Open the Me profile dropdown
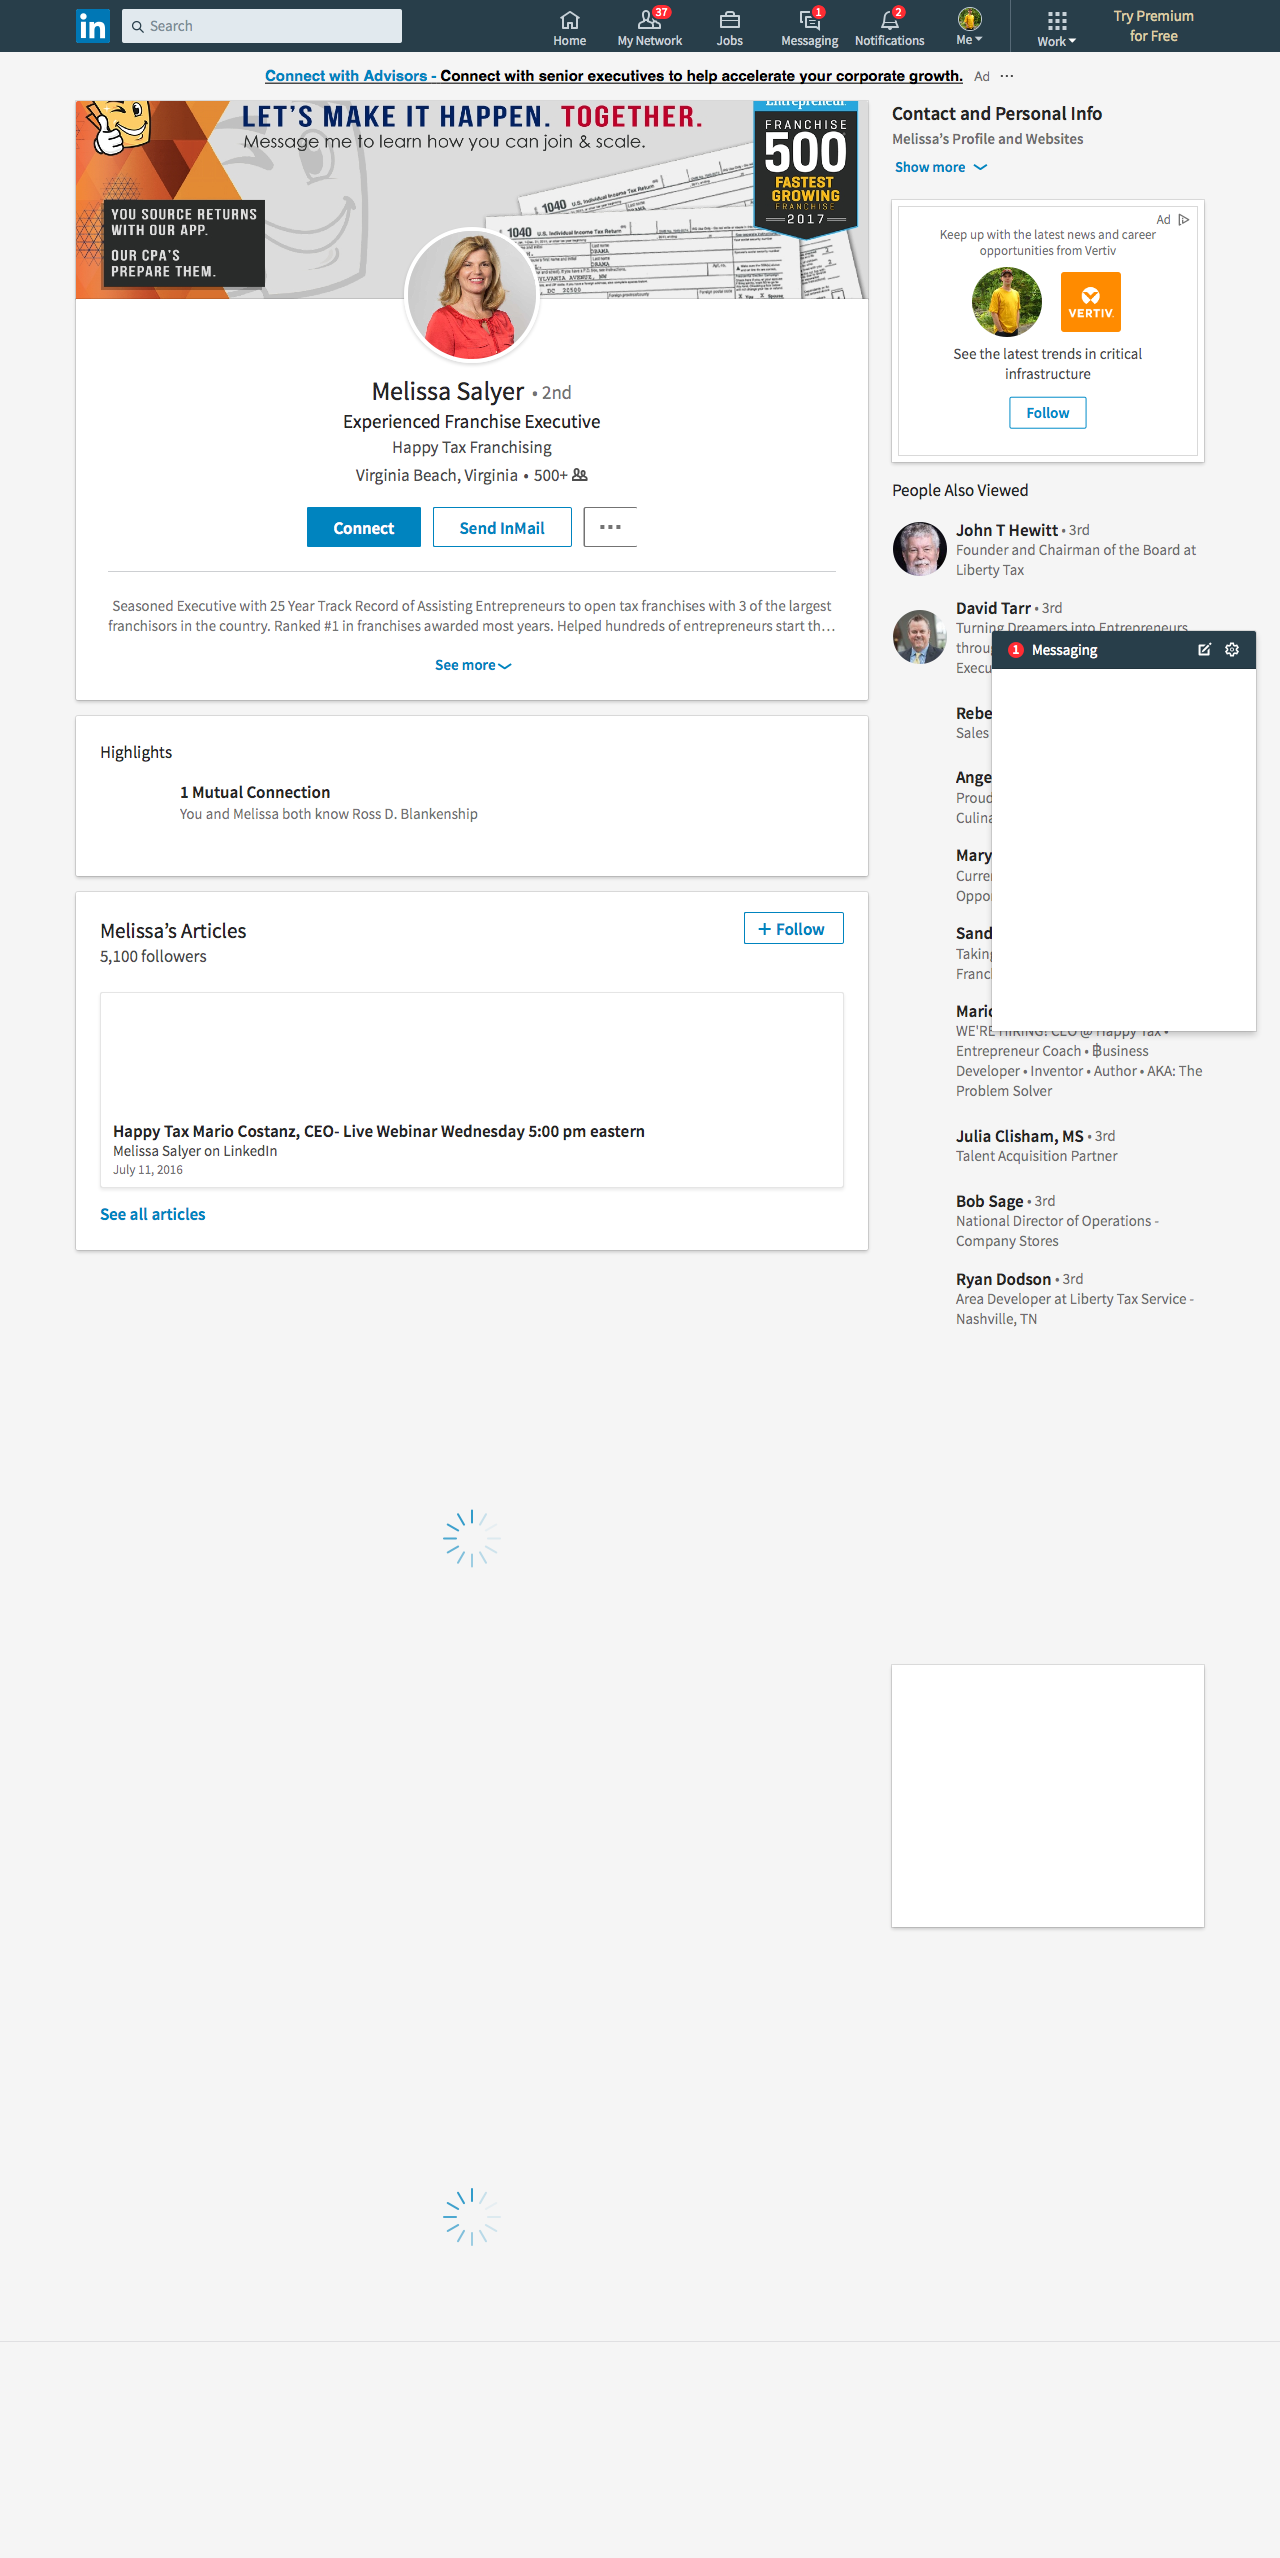1280x2558 pixels. [970, 27]
